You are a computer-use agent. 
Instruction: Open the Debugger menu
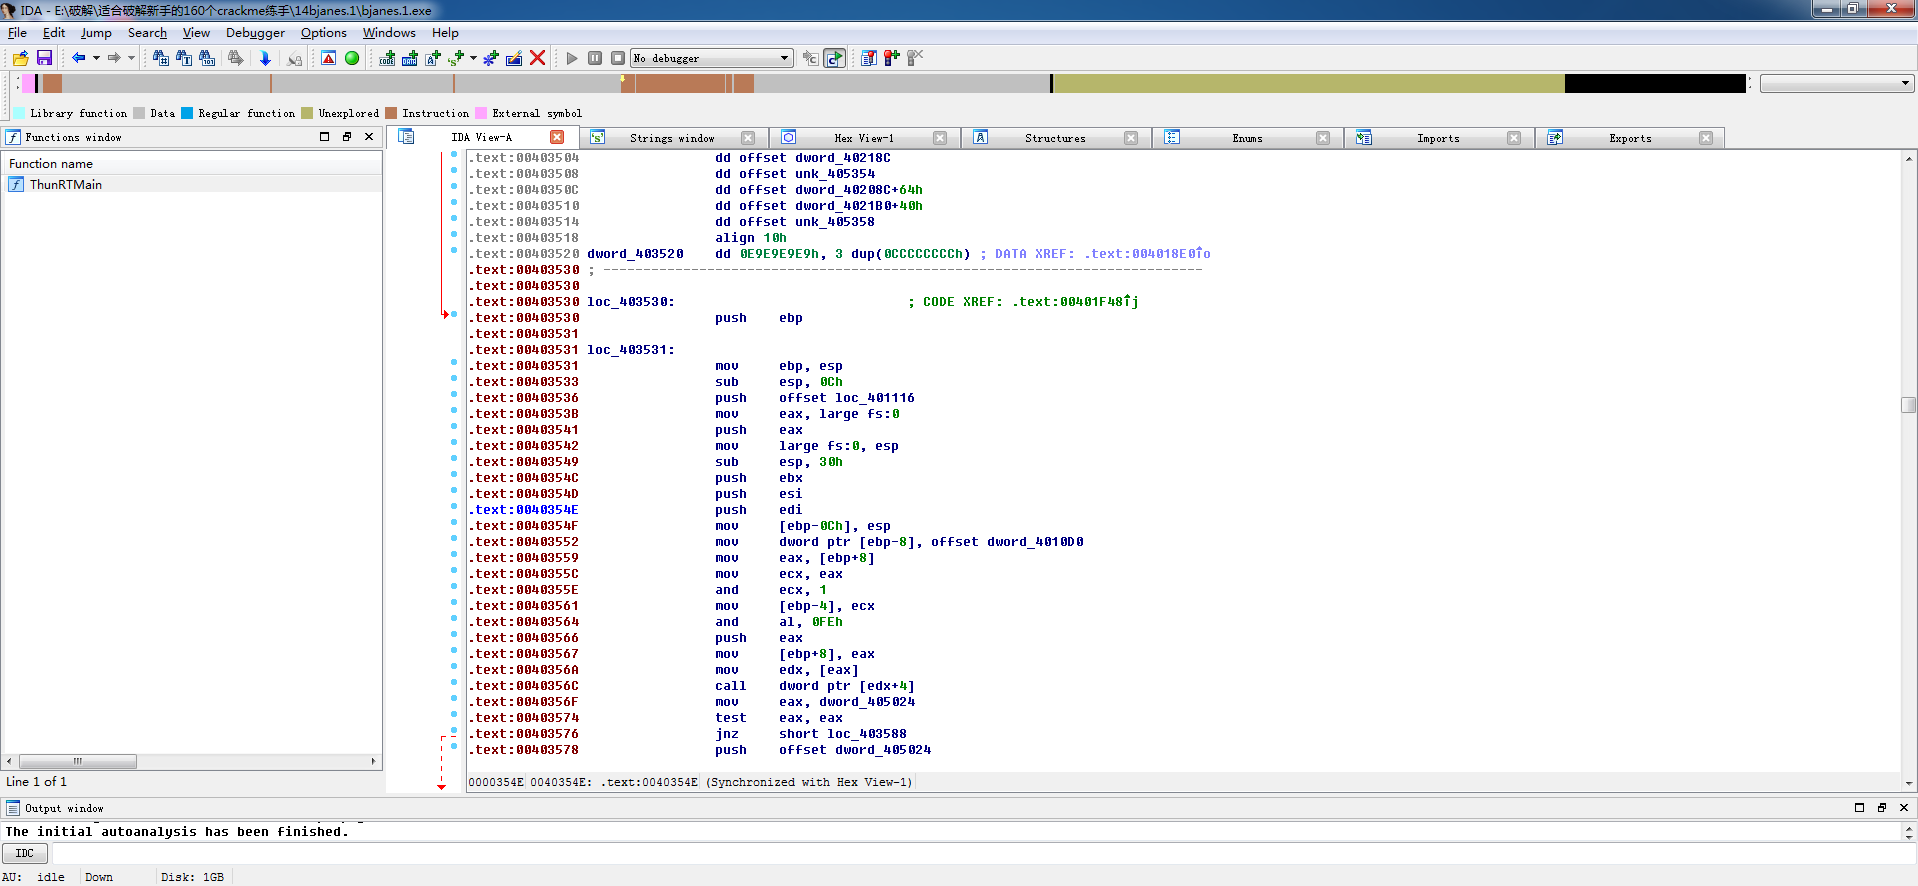(x=255, y=33)
